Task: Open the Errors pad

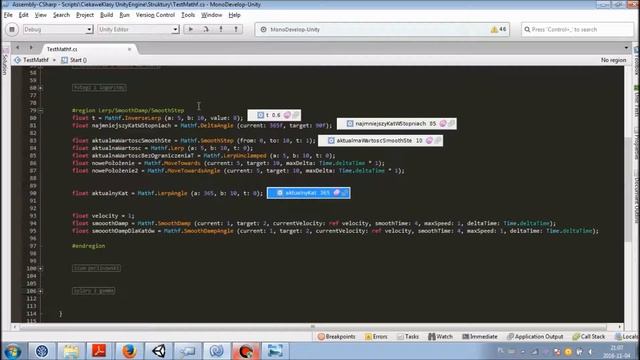Action: pyautogui.click(x=376, y=337)
